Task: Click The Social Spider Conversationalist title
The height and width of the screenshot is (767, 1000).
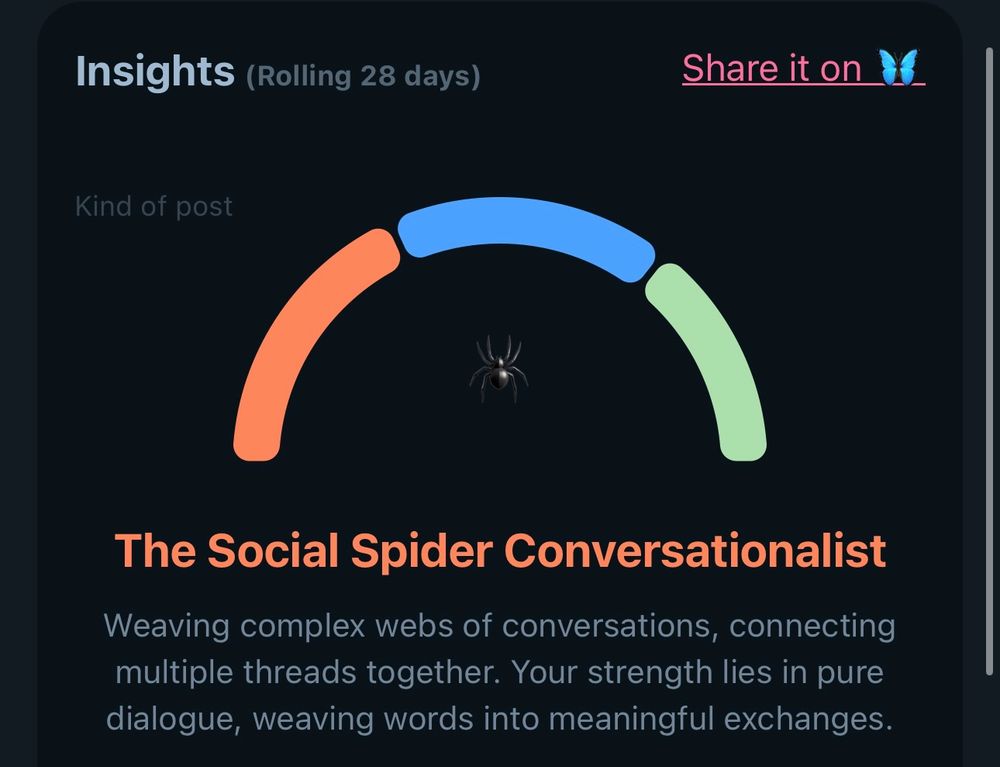Action: coord(500,551)
